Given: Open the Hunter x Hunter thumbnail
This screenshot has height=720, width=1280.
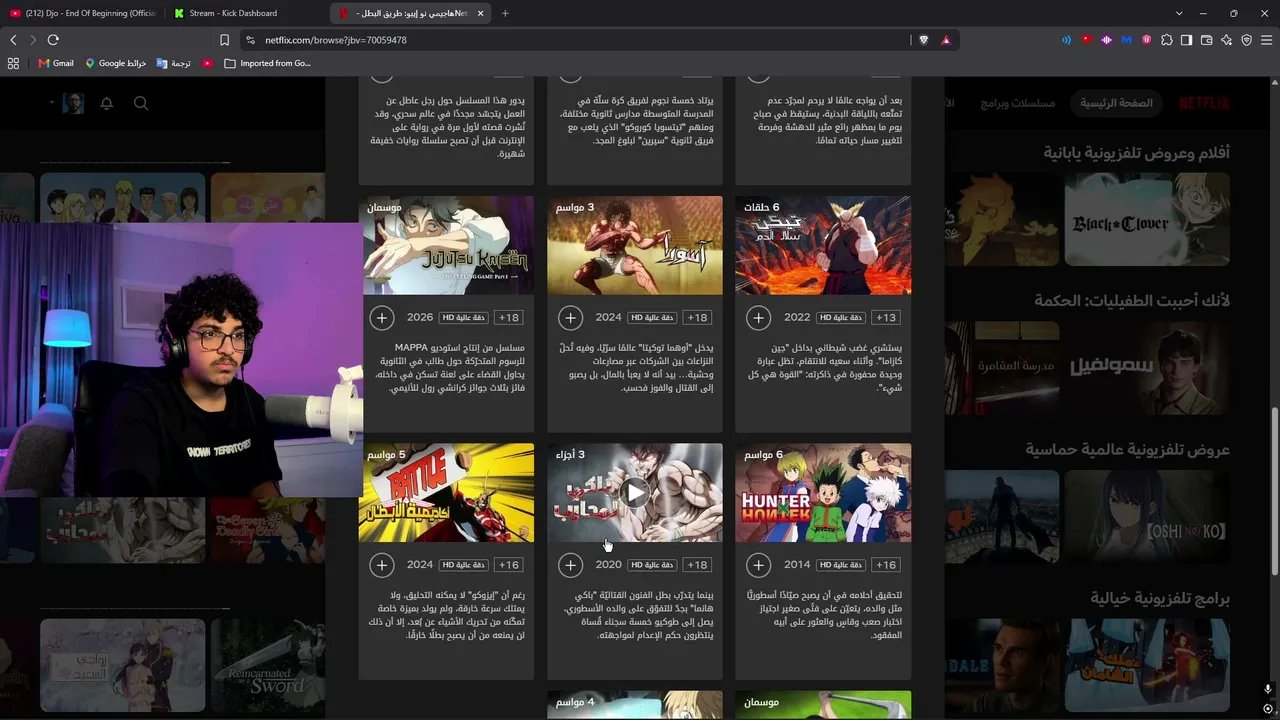Looking at the screenshot, I should tap(823, 492).
